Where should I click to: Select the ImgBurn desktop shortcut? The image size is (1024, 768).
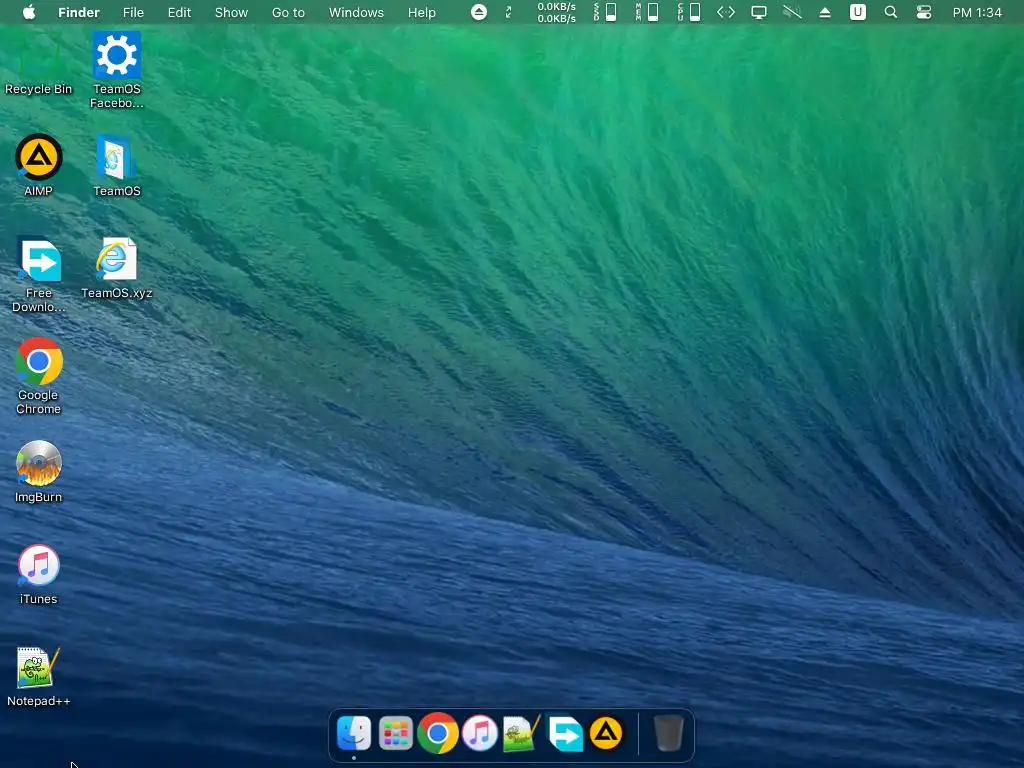point(39,472)
